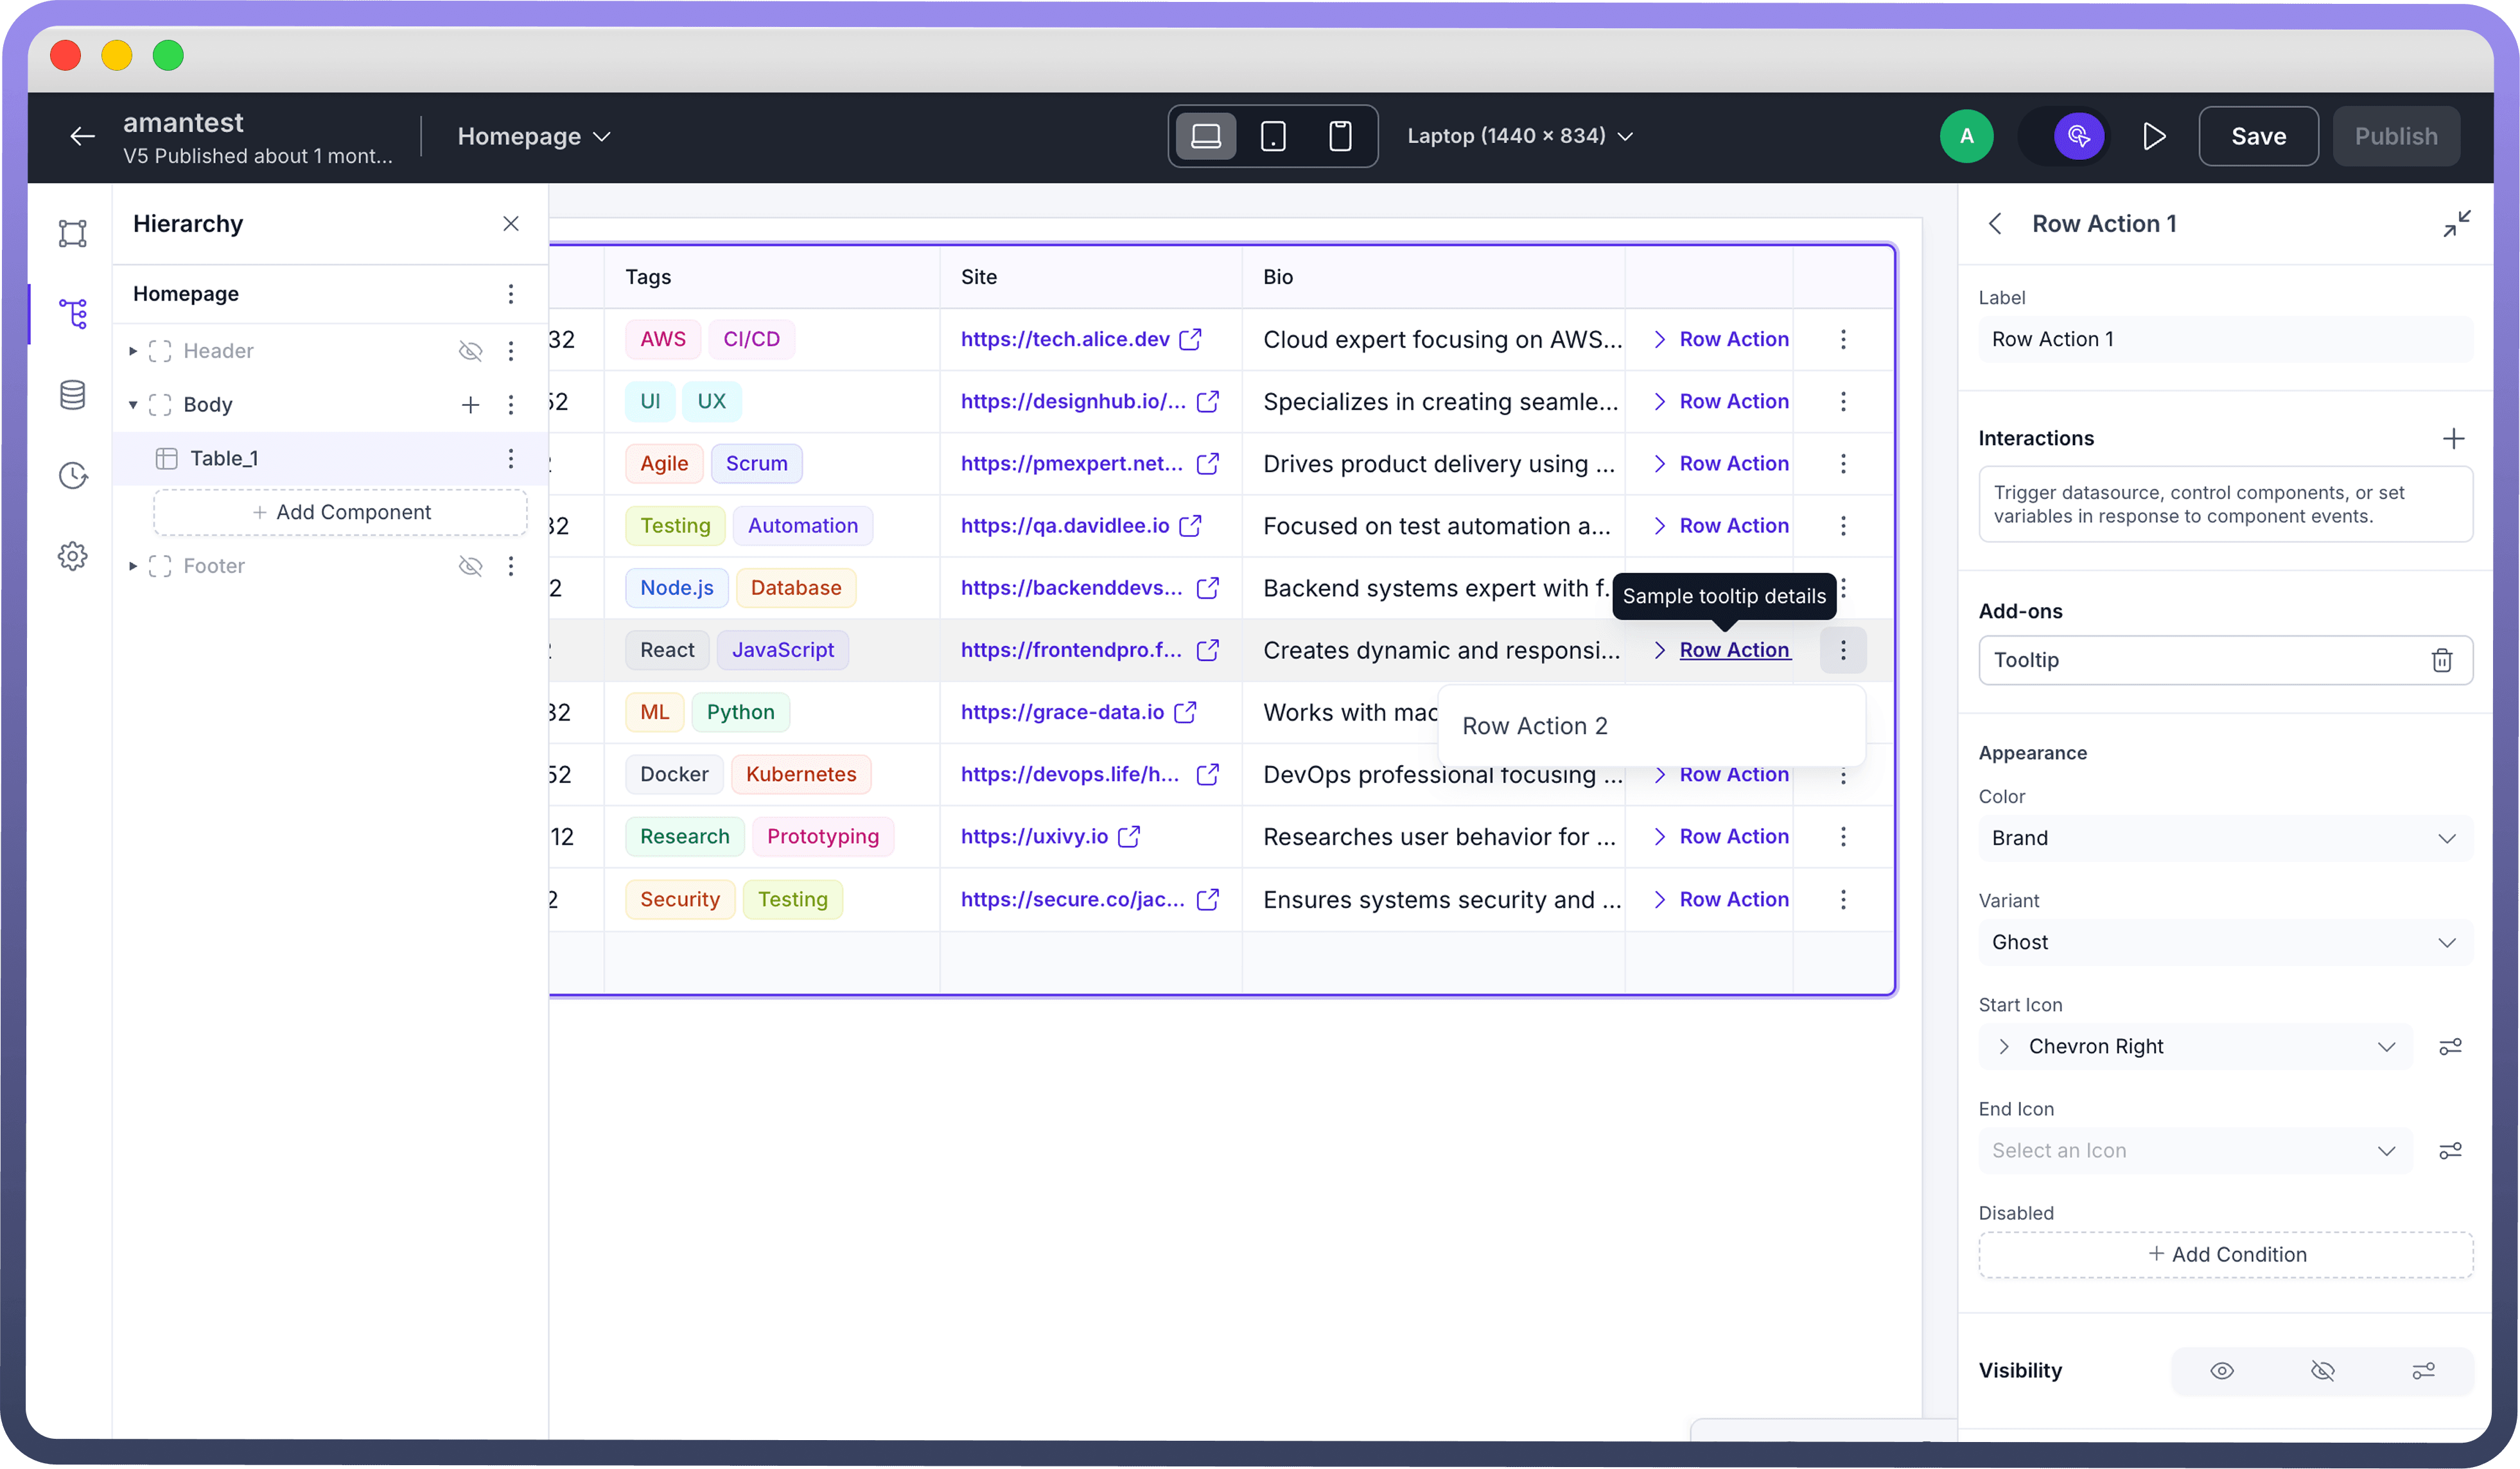Switch to tablet viewport icon

point(1272,136)
